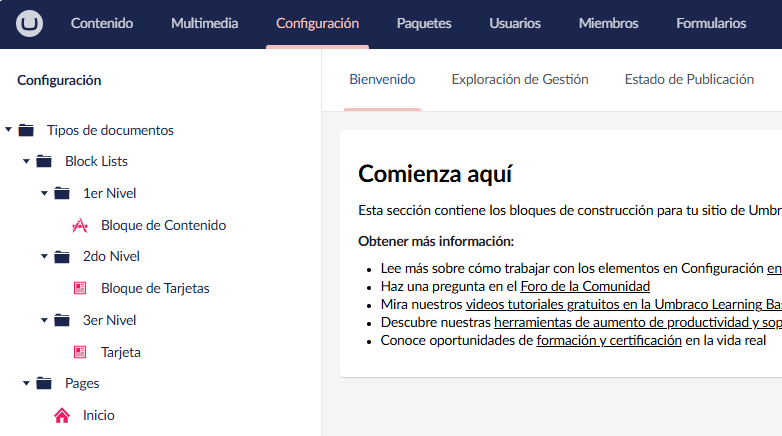Open the herramientas de aumento de productividad link

pos(637,322)
